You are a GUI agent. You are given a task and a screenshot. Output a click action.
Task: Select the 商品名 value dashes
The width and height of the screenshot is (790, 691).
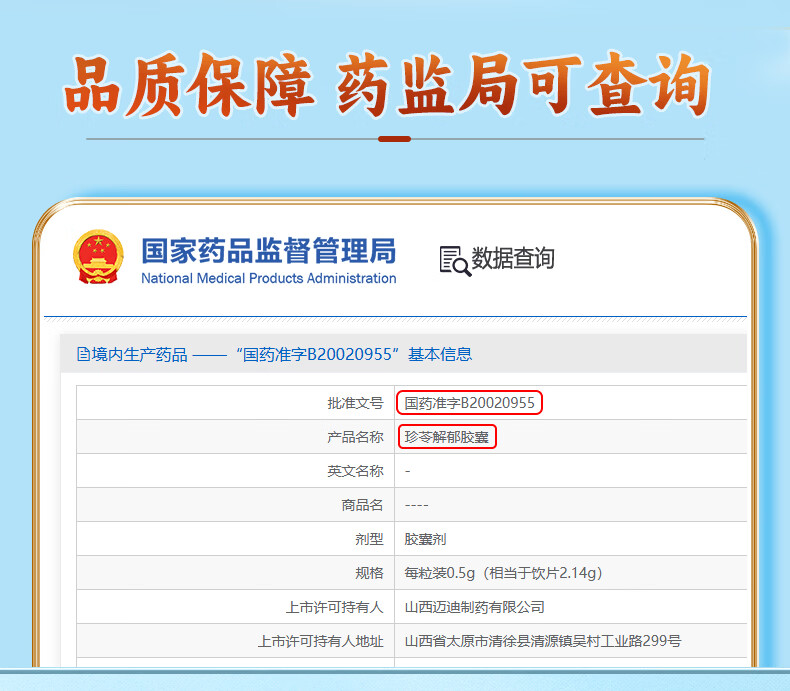[x=416, y=505]
